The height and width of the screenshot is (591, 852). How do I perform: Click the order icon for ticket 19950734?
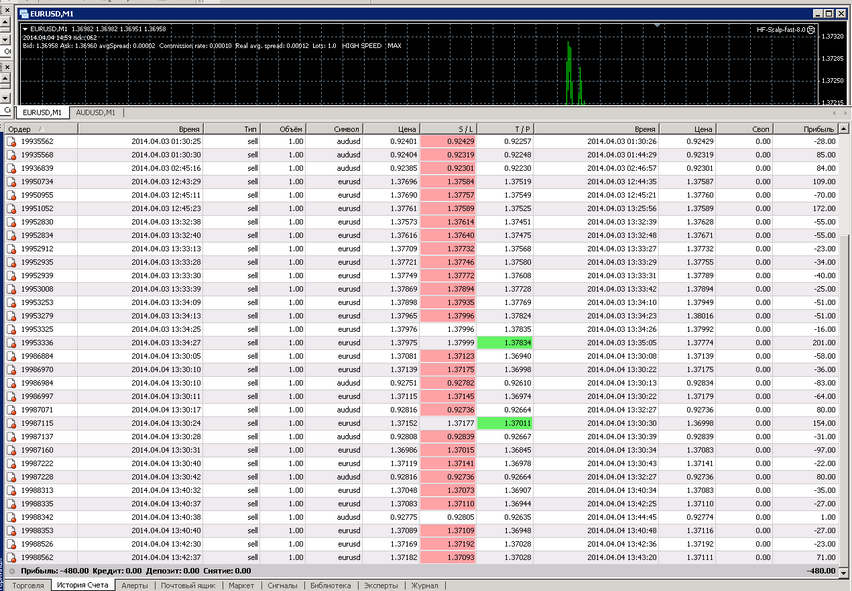pos(11,182)
